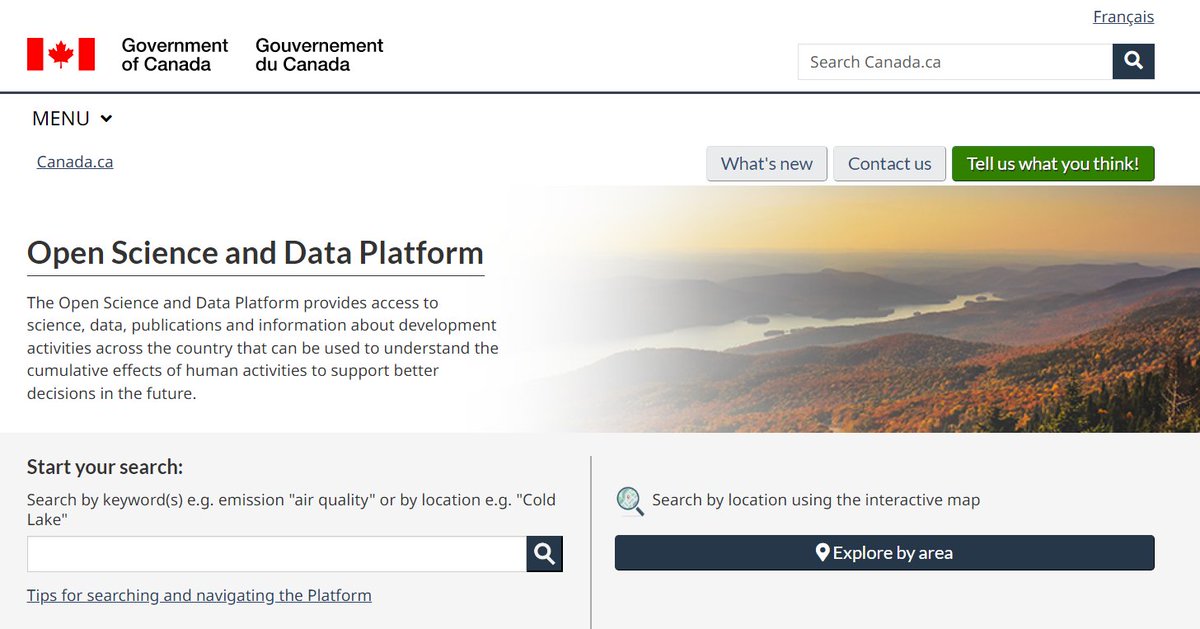The height and width of the screenshot is (629, 1200).
Task: Click the Government of Canada wordmark
Action: 175,55
